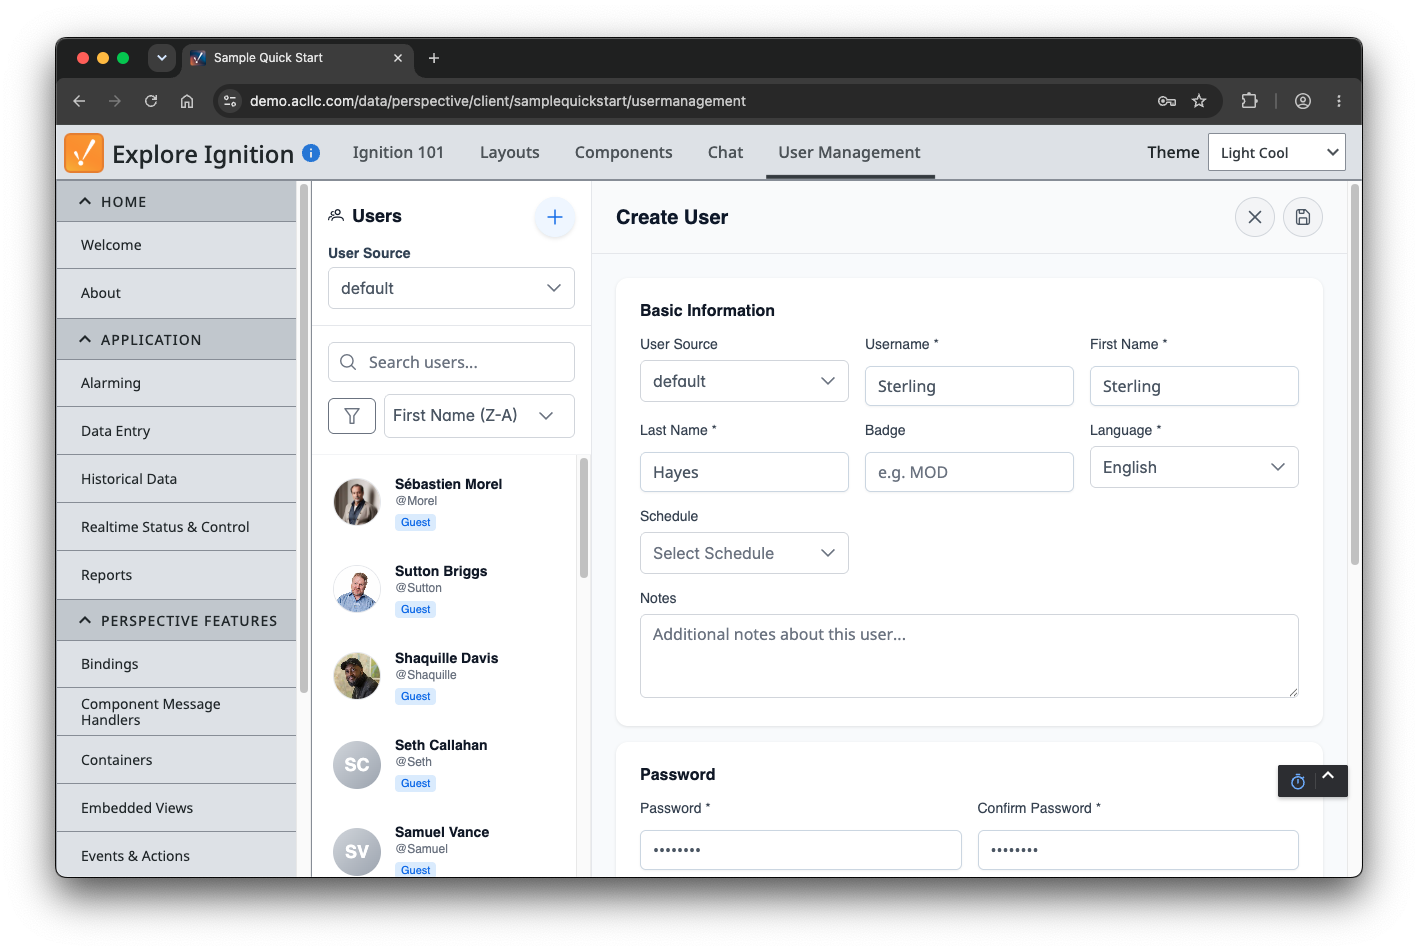Click the info icon beside Explore Ignition
Screen dimensions: 1418x951
(311, 153)
